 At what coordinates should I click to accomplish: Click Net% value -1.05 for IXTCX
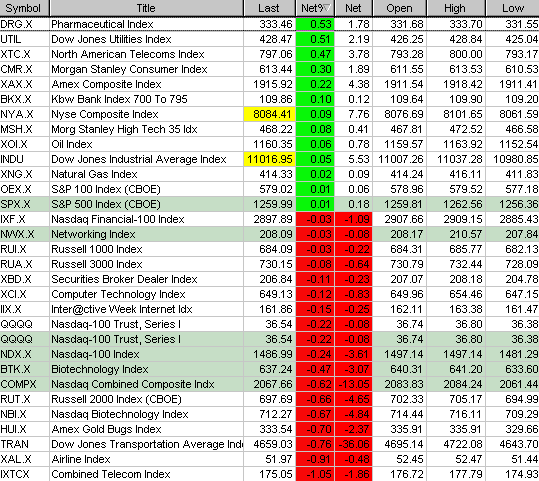click(315, 474)
